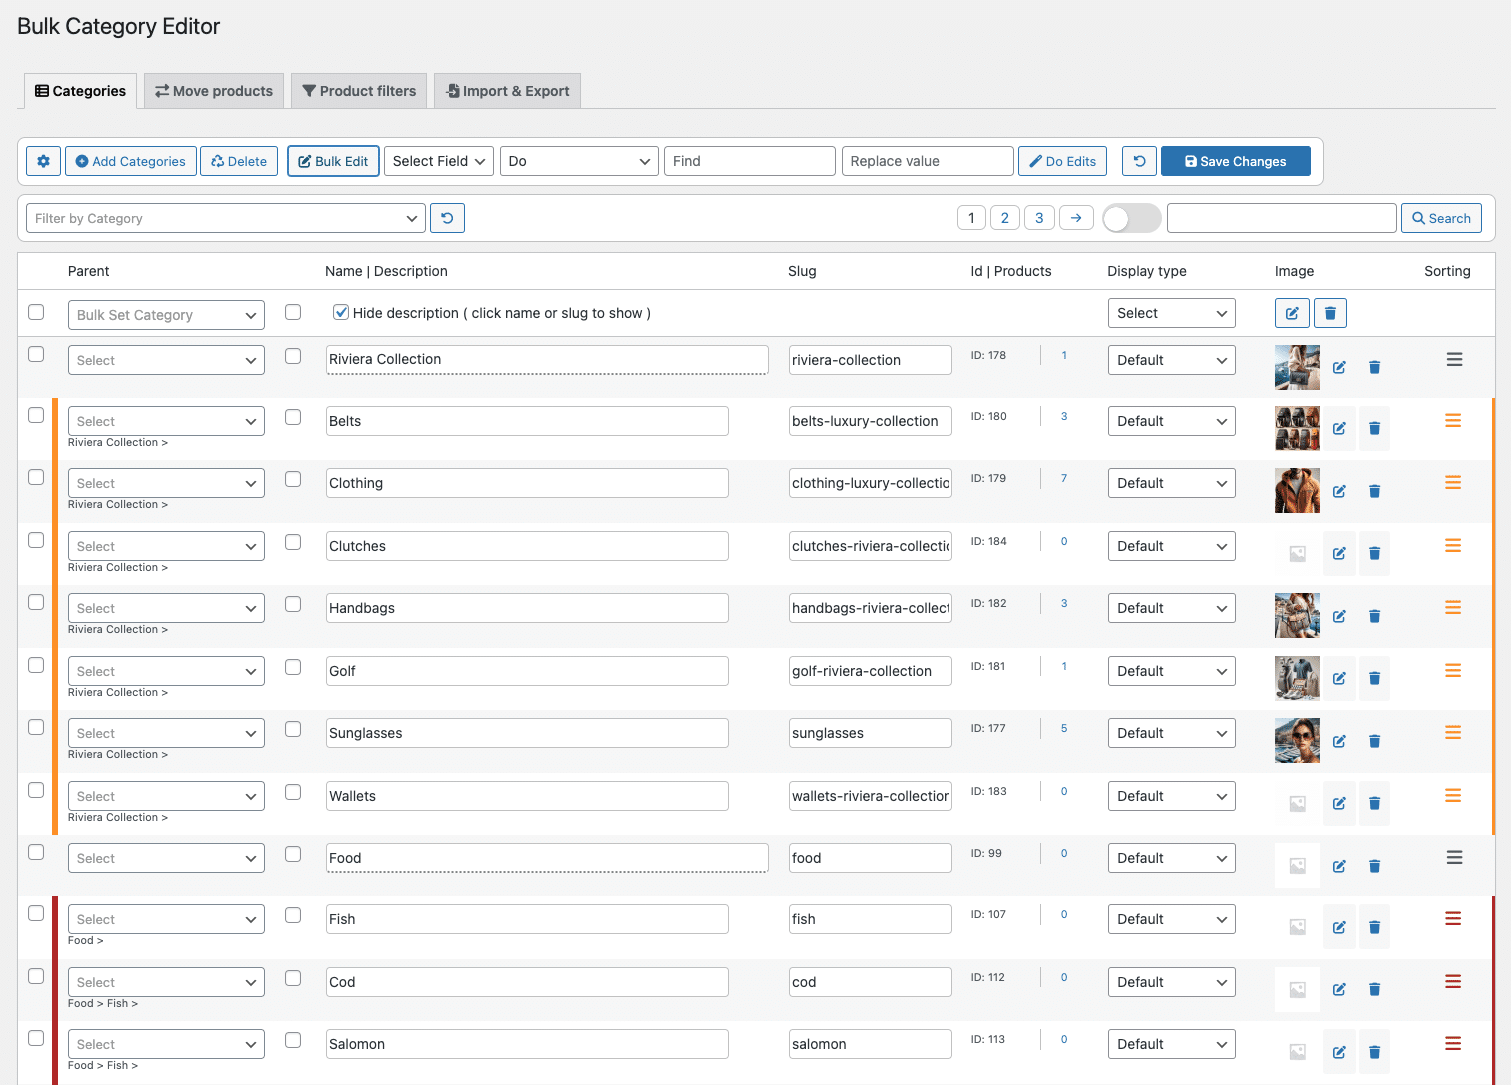The height and width of the screenshot is (1085, 1511).
Task: Select the Riviera Collection row checkbox
Action: [36, 354]
